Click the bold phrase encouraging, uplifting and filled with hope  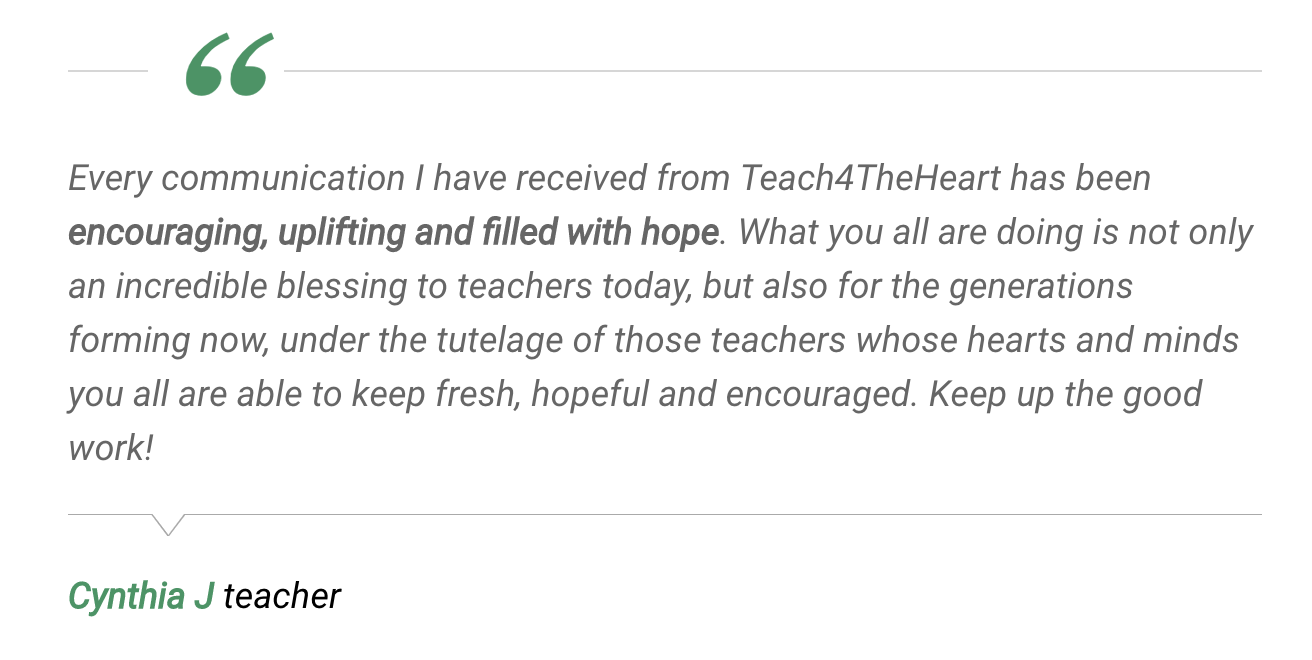393,233
